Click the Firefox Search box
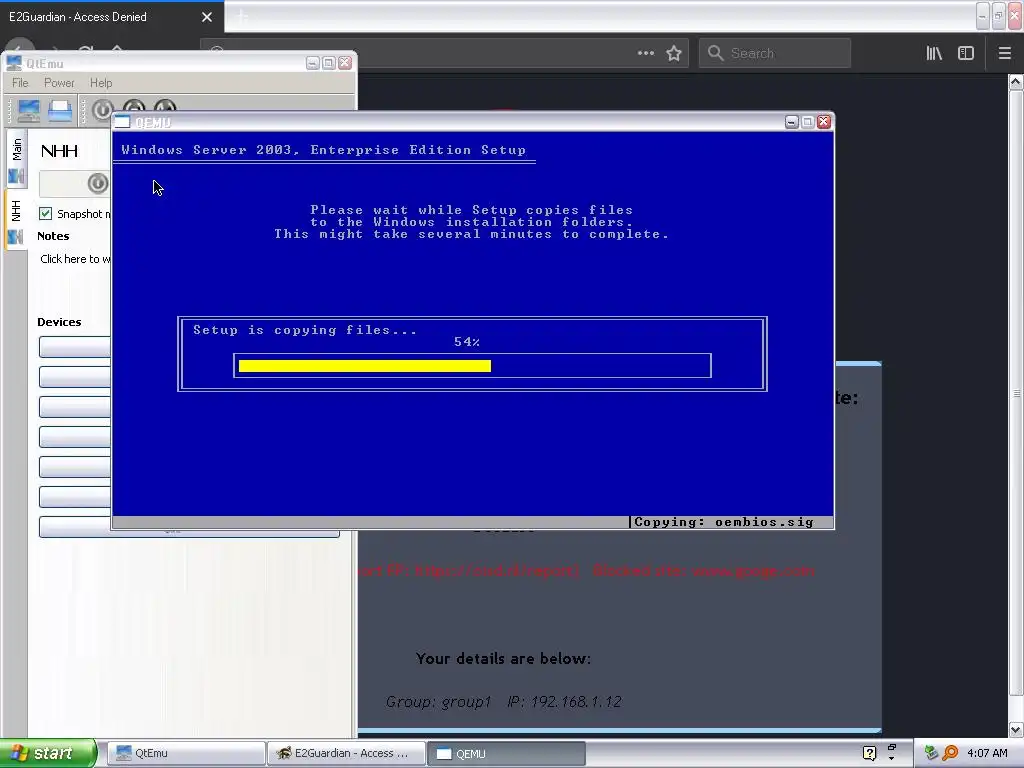This screenshot has height=768, width=1024. click(x=775, y=53)
